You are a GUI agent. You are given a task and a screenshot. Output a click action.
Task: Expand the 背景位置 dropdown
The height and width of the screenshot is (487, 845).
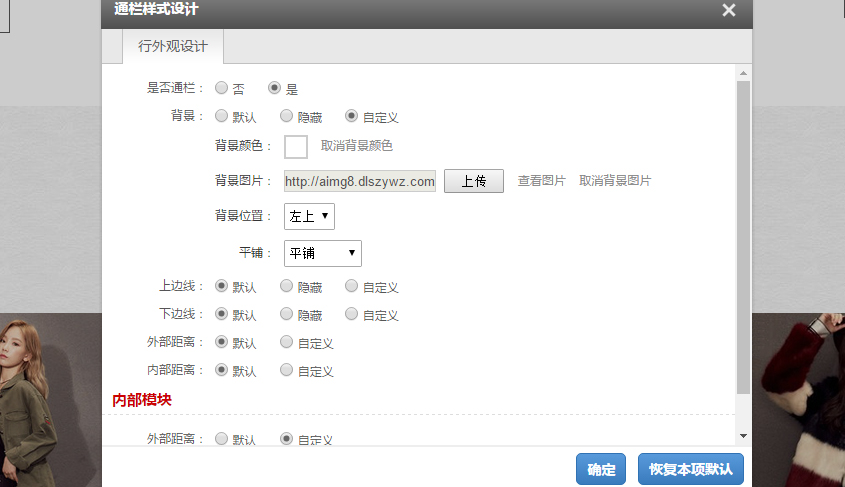point(309,216)
